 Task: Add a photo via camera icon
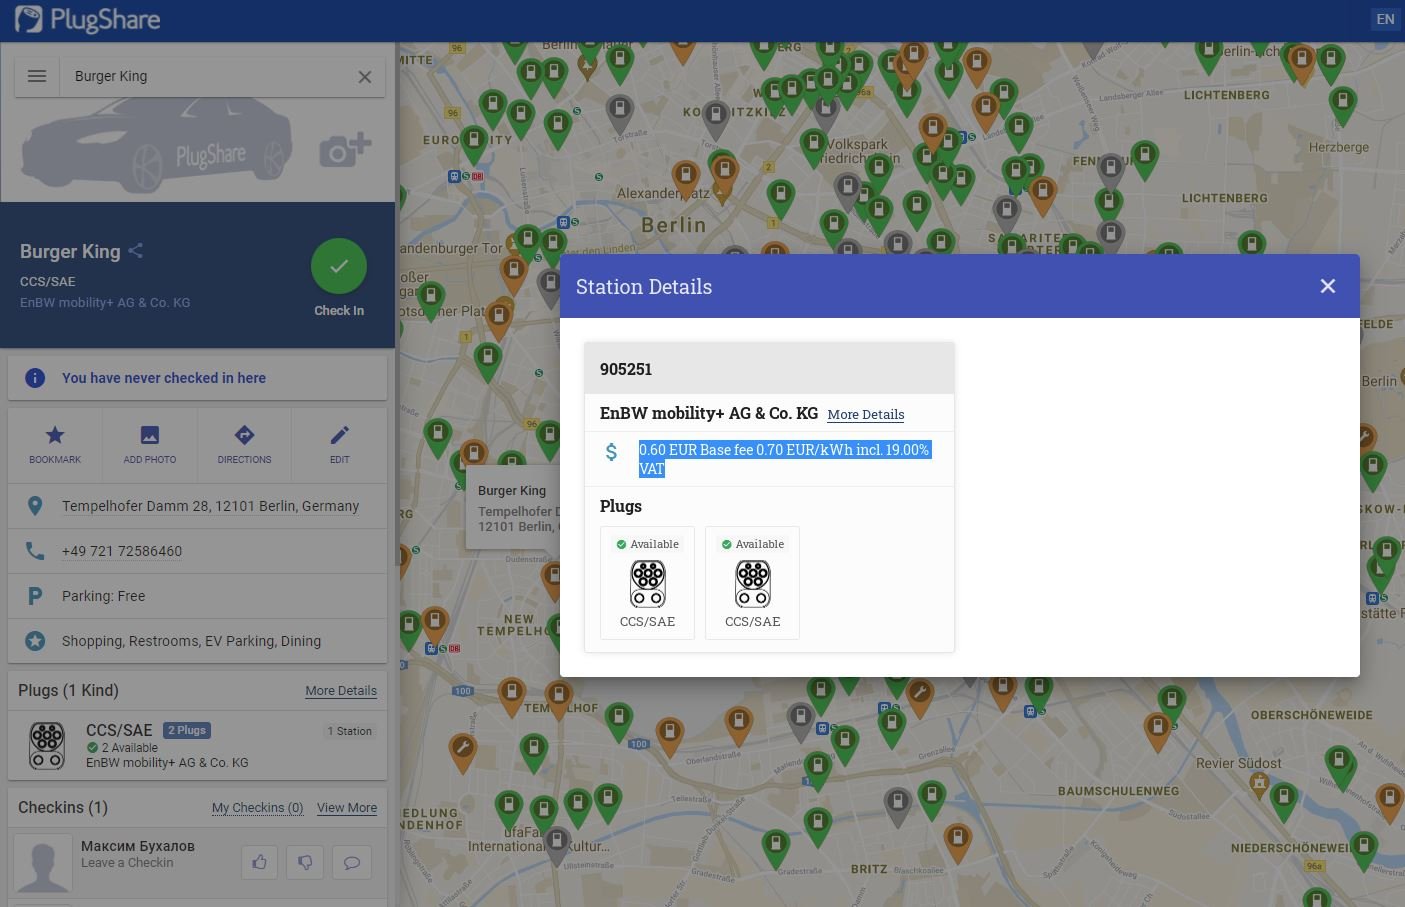(345, 150)
